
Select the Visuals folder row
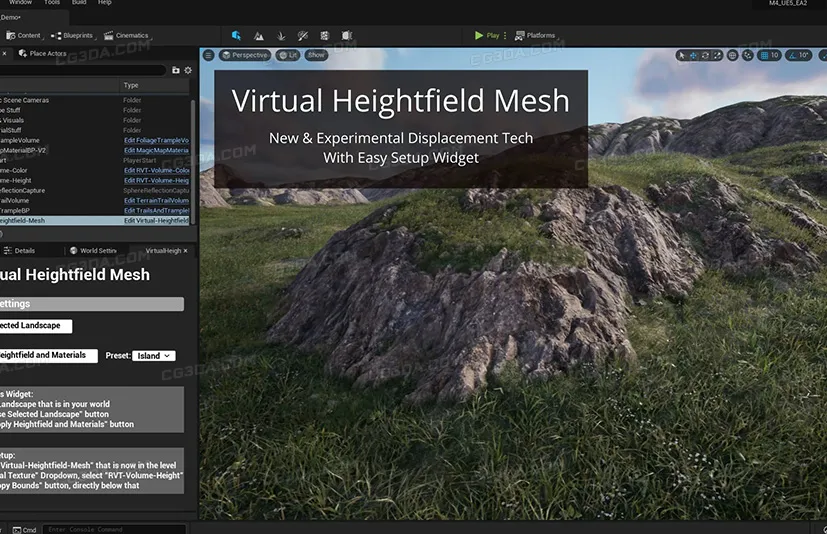tap(94, 120)
